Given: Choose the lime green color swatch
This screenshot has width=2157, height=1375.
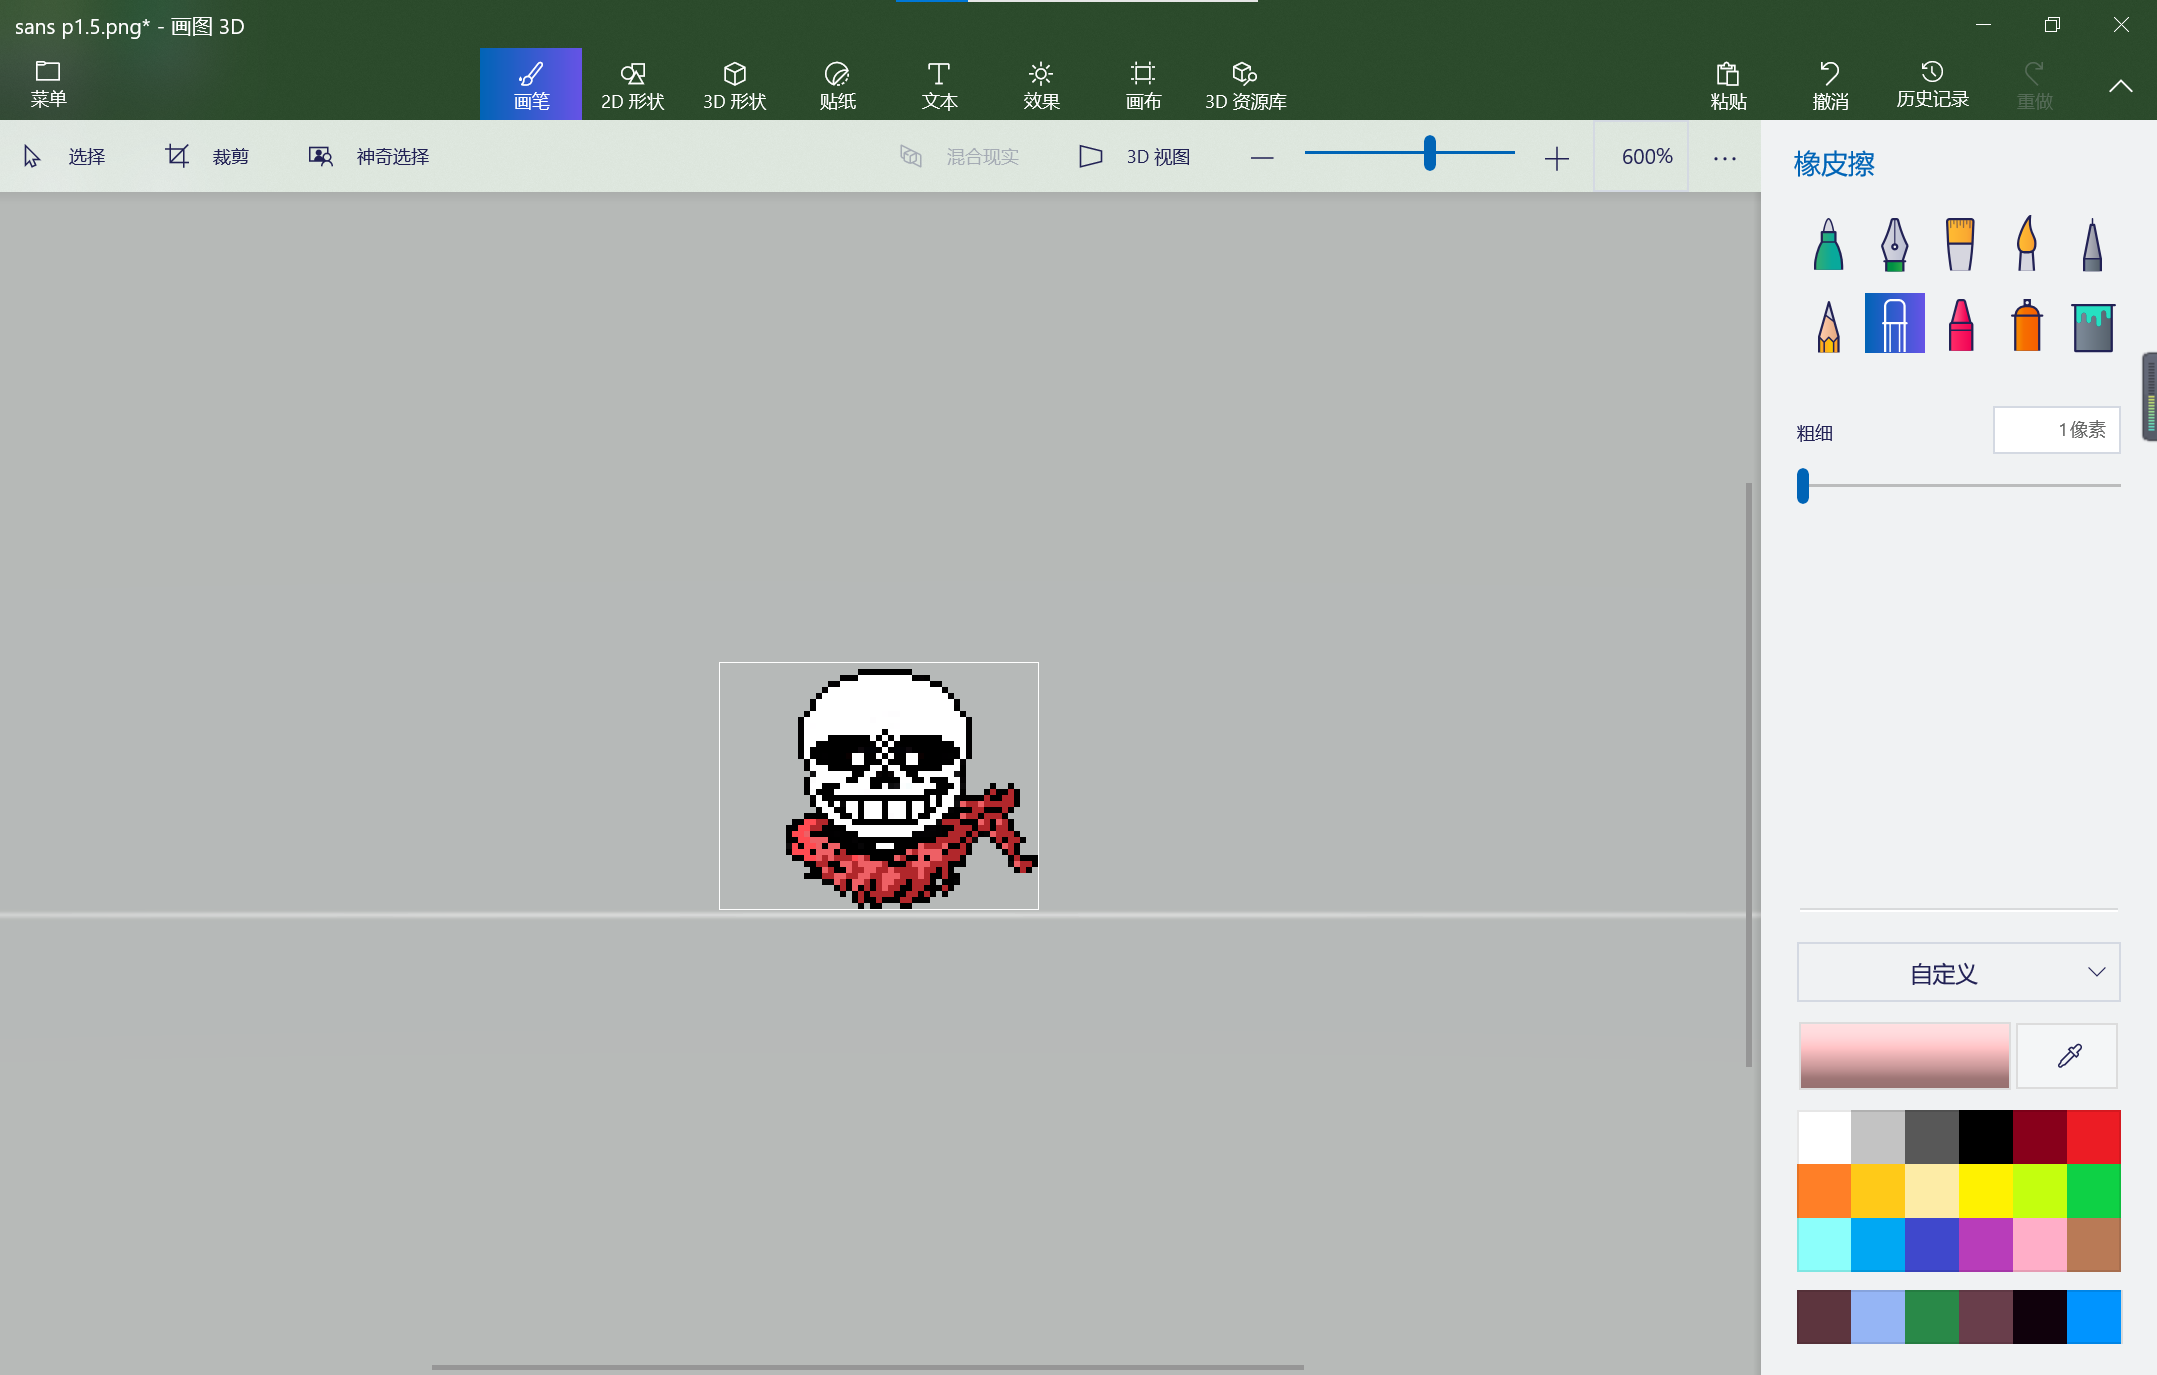Looking at the screenshot, I should click(x=2040, y=1191).
